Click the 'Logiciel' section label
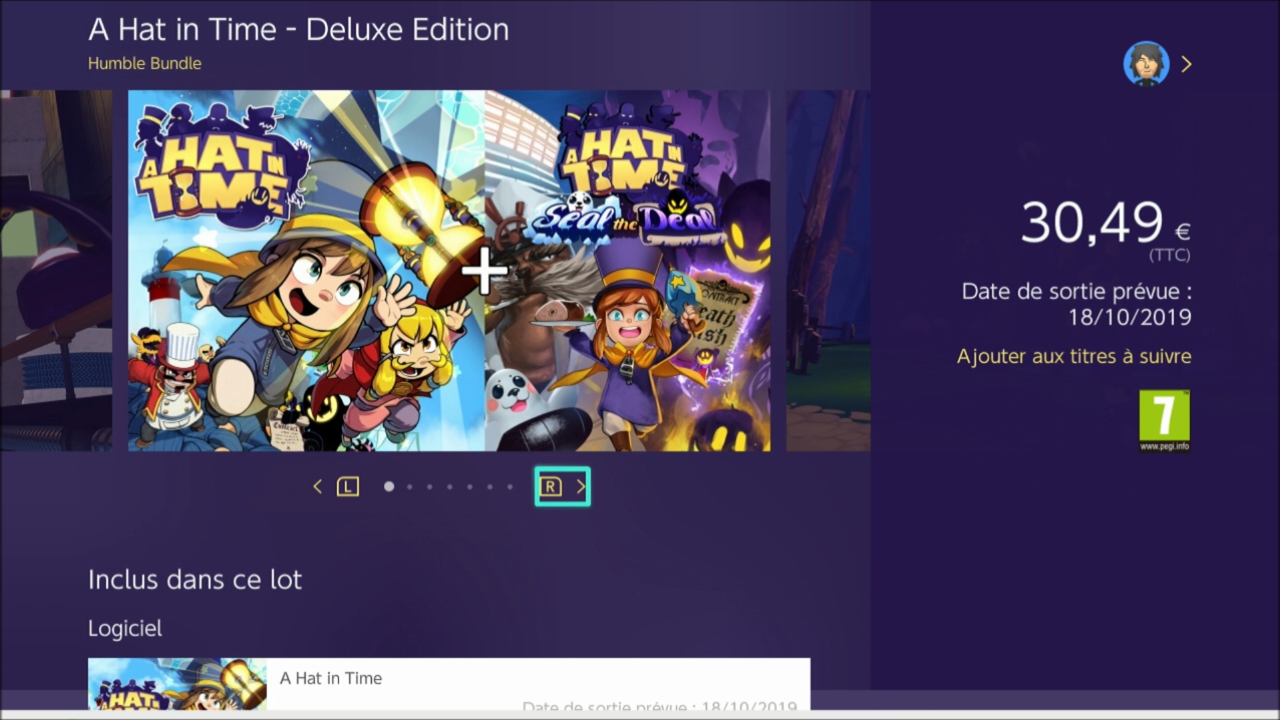 click(x=125, y=628)
